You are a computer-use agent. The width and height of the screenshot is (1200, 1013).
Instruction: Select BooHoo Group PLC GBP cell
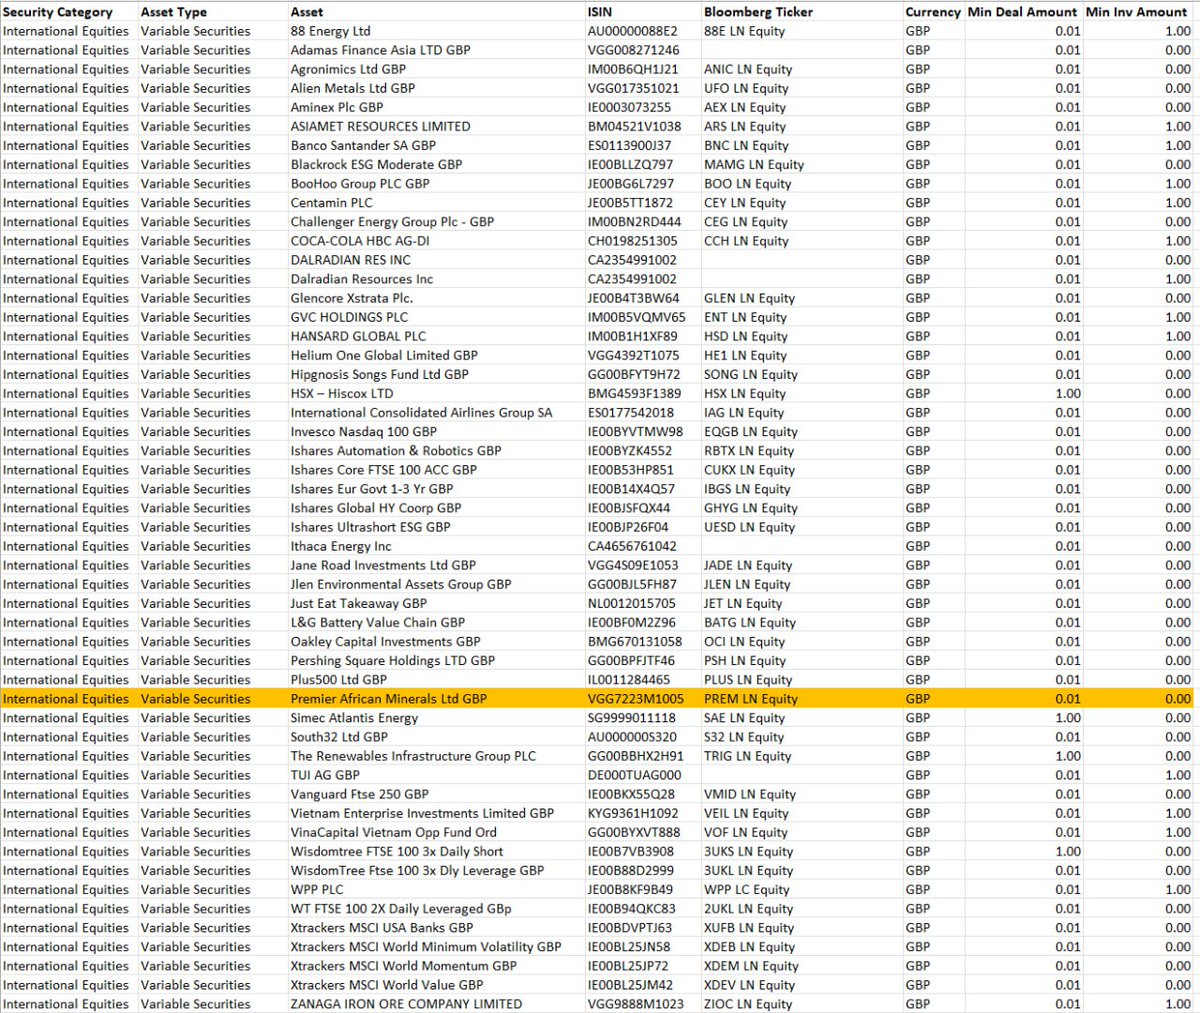tap(360, 183)
